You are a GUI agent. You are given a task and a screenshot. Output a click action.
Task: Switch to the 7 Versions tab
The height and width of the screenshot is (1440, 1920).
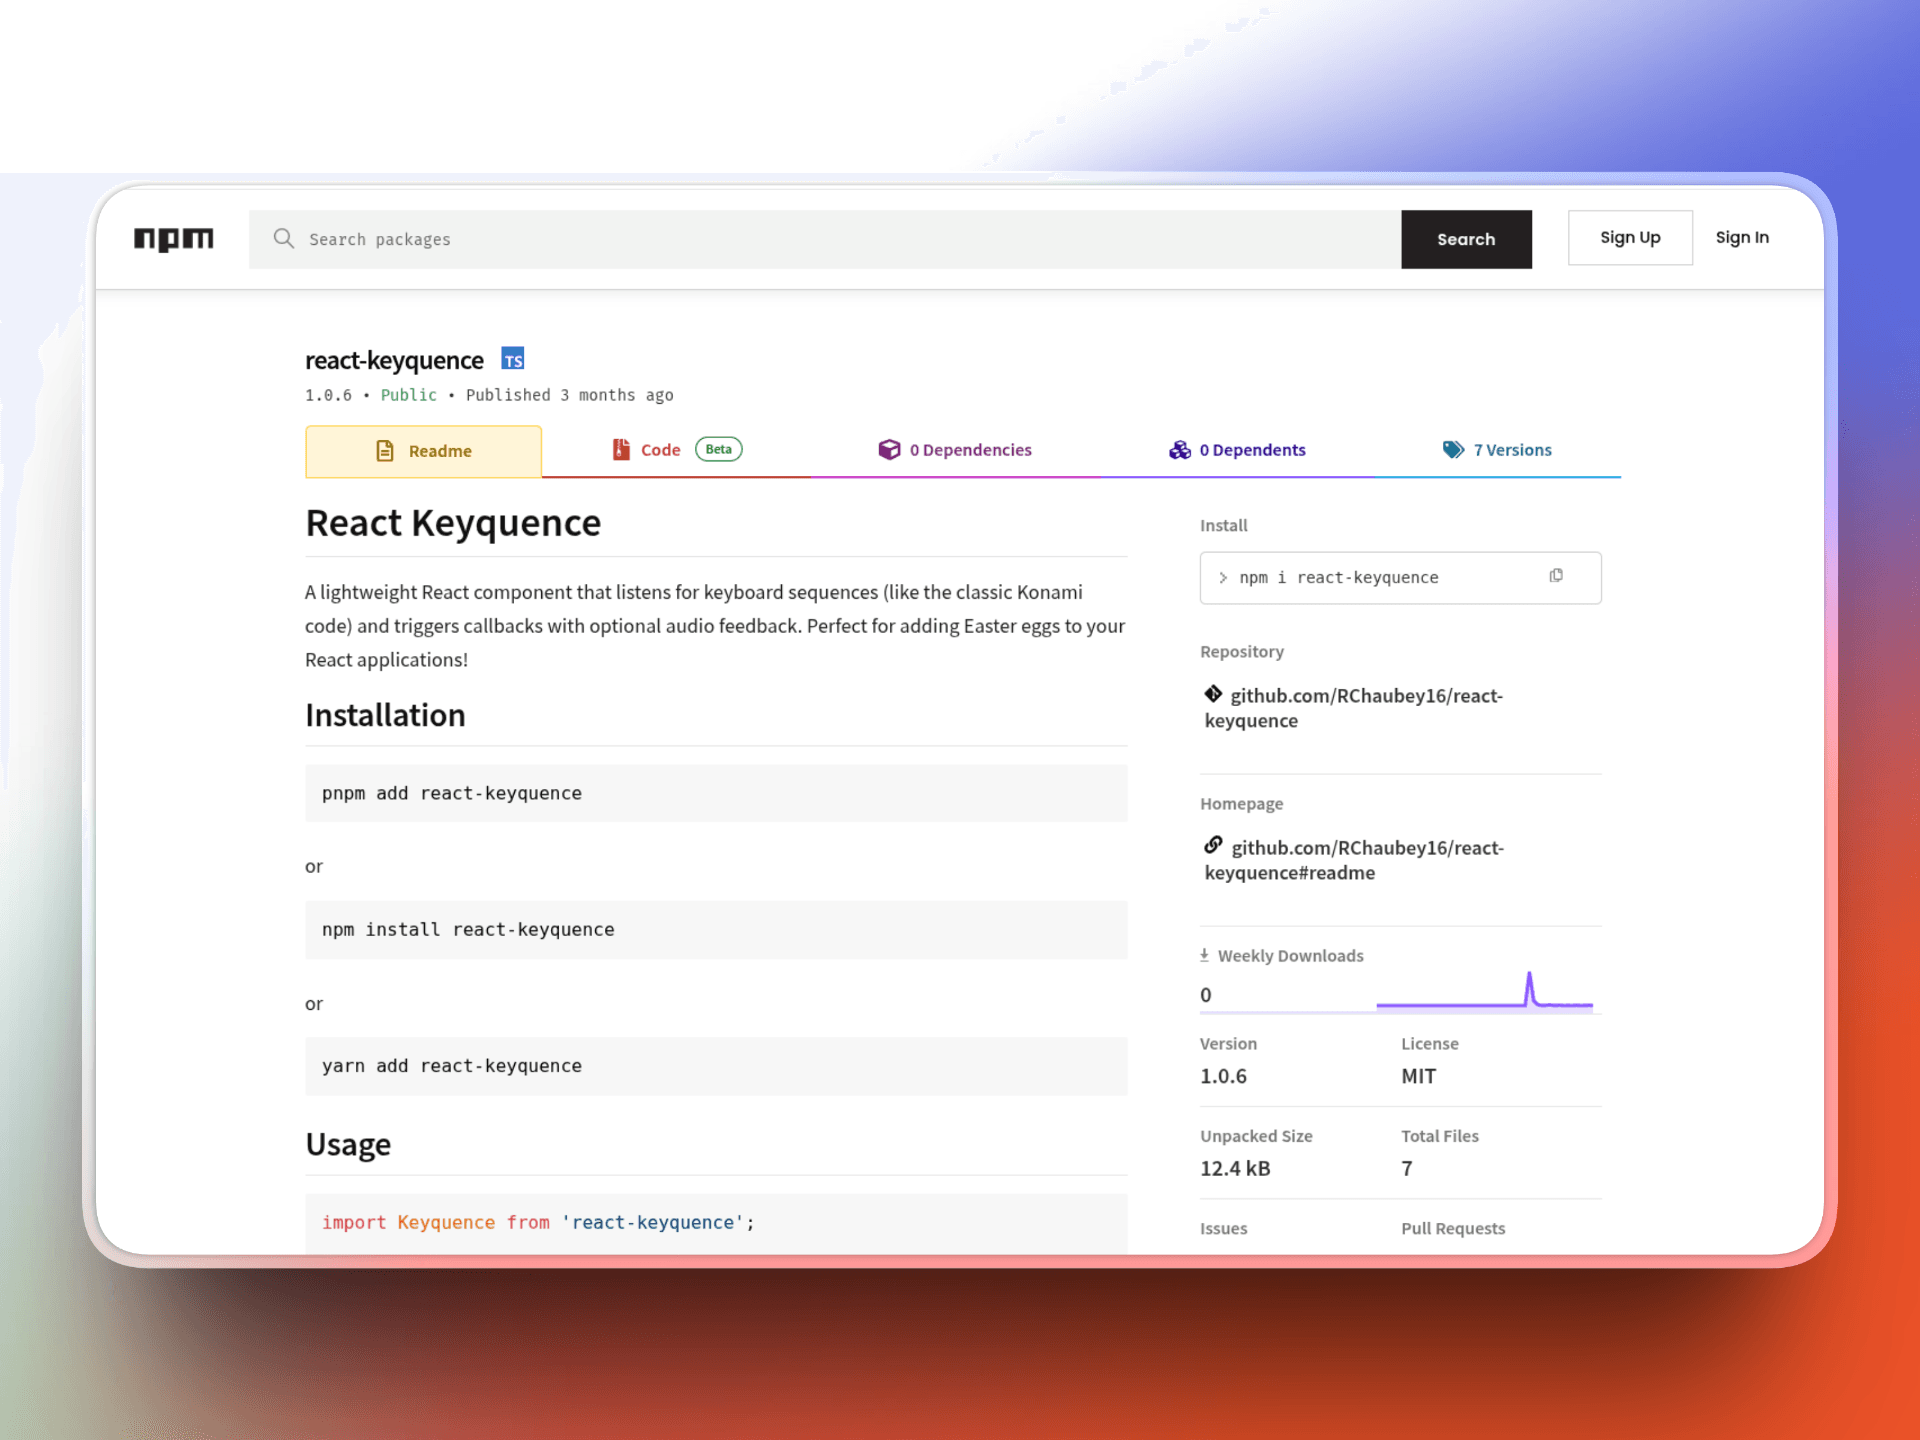tap(1512, 450)
